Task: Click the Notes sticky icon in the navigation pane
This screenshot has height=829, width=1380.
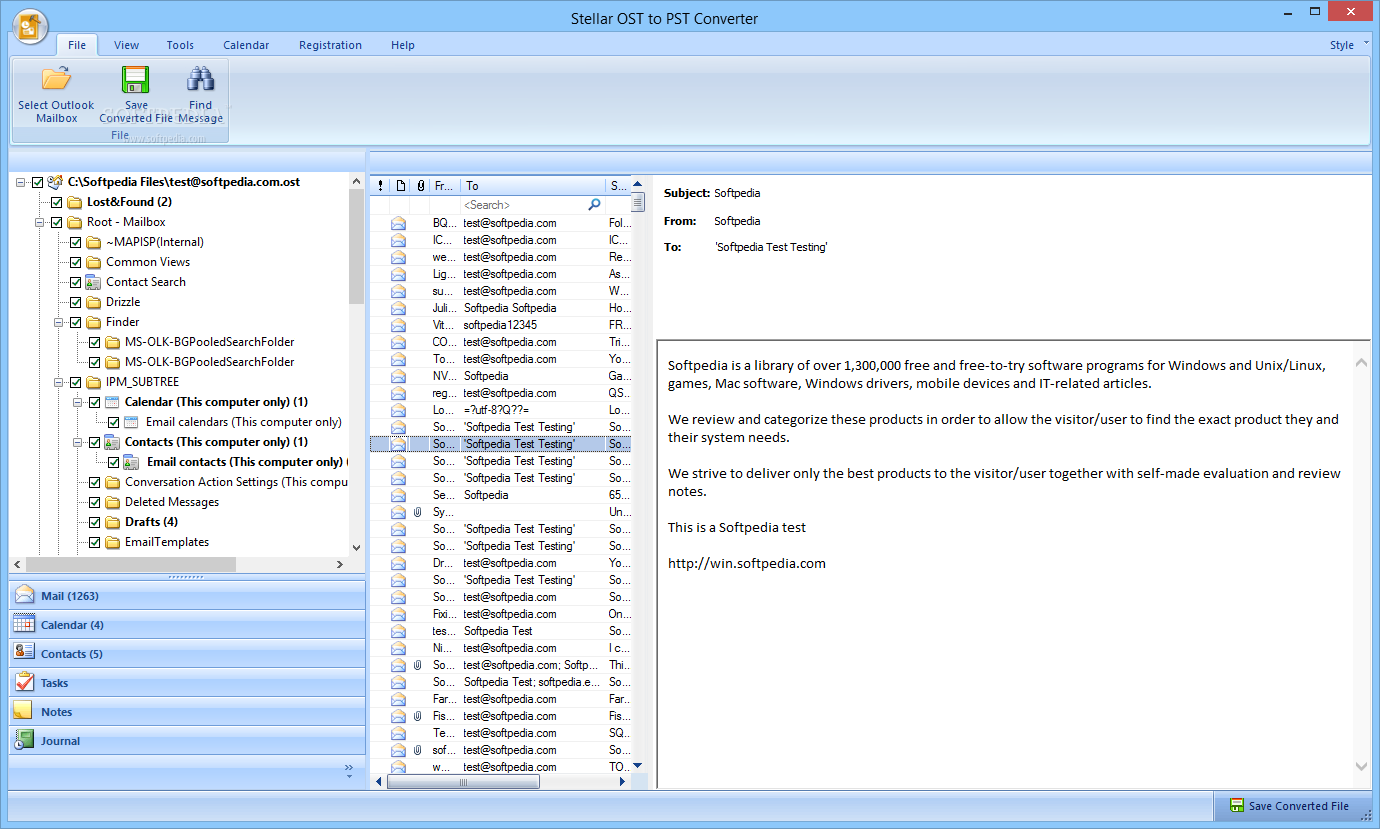Action: point(25,711)
